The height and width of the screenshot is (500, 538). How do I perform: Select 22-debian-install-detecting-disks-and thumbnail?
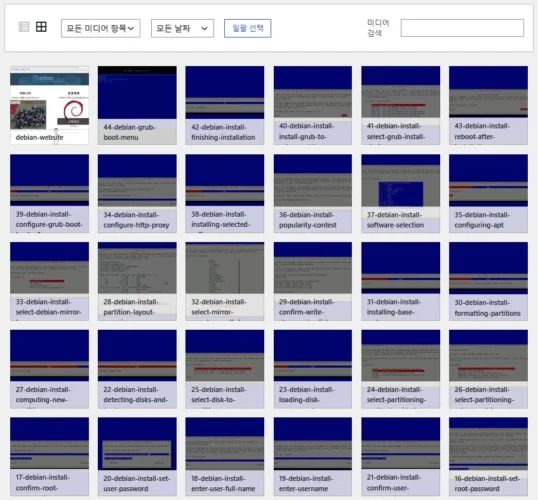click(x=137, y=369)
